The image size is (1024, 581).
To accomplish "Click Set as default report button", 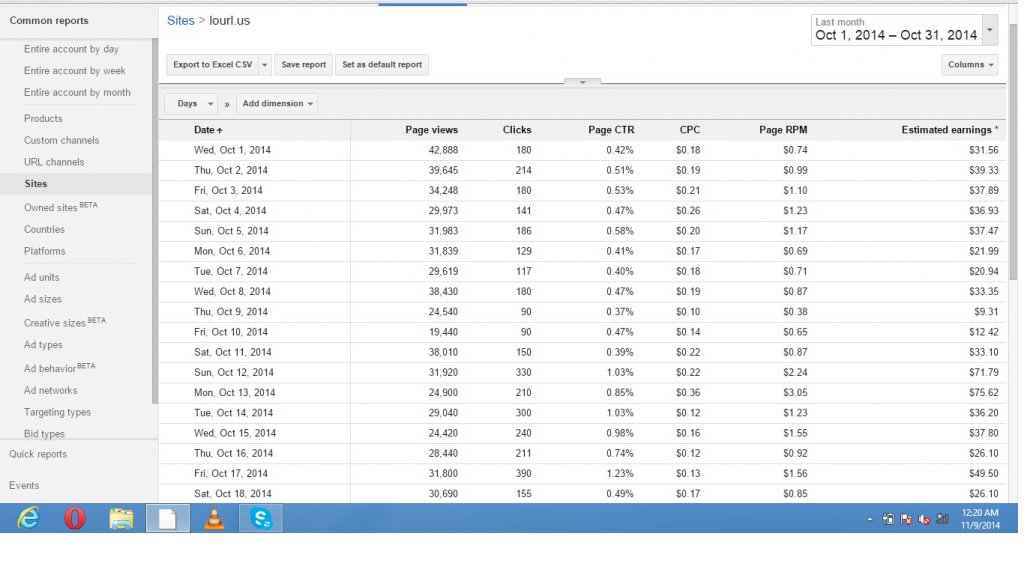I will point(382,65).
